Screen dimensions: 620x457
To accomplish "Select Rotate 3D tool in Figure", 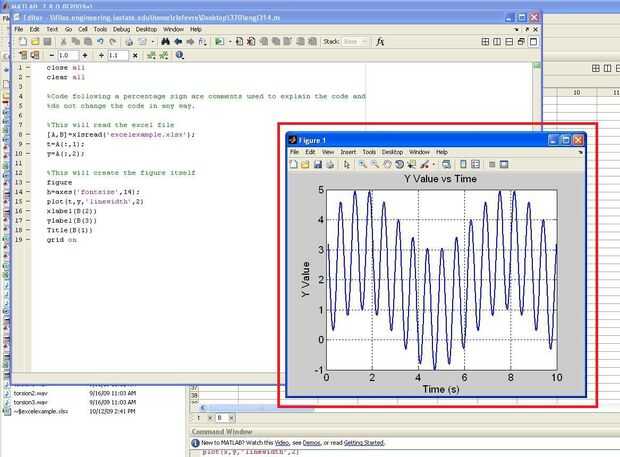I will pyautogui.click(x=399, y=164).
